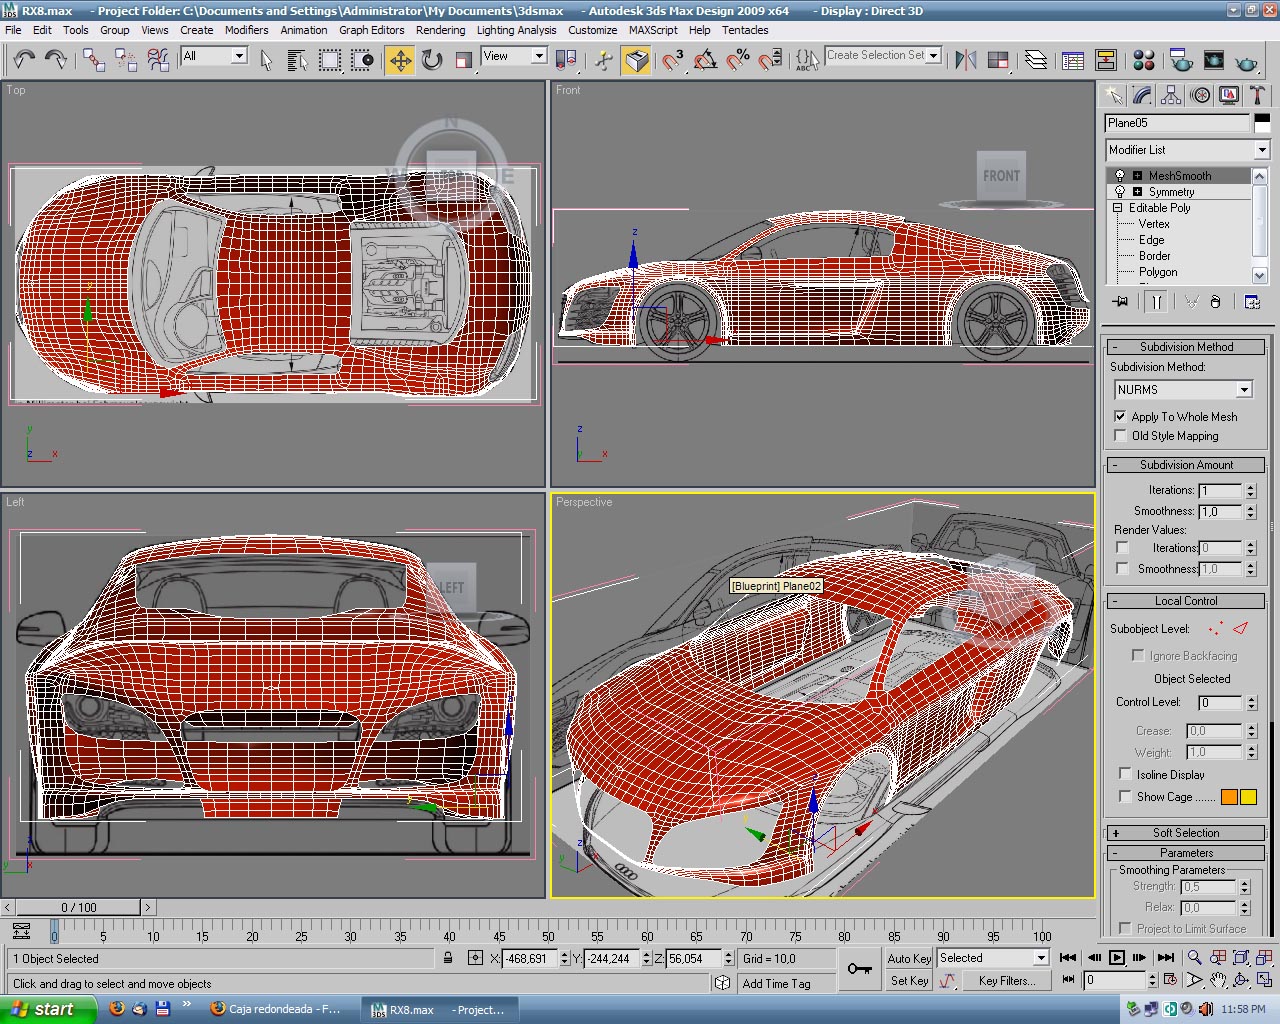
Task: Click the Key Filters button
Action: tap(1006, 981)
